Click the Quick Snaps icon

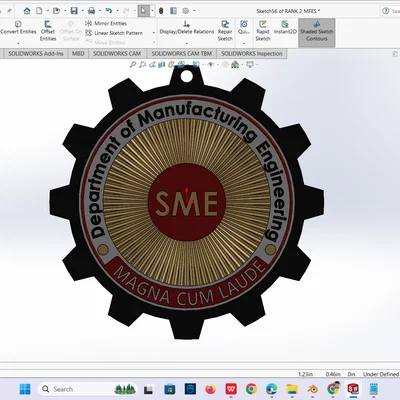244,28
